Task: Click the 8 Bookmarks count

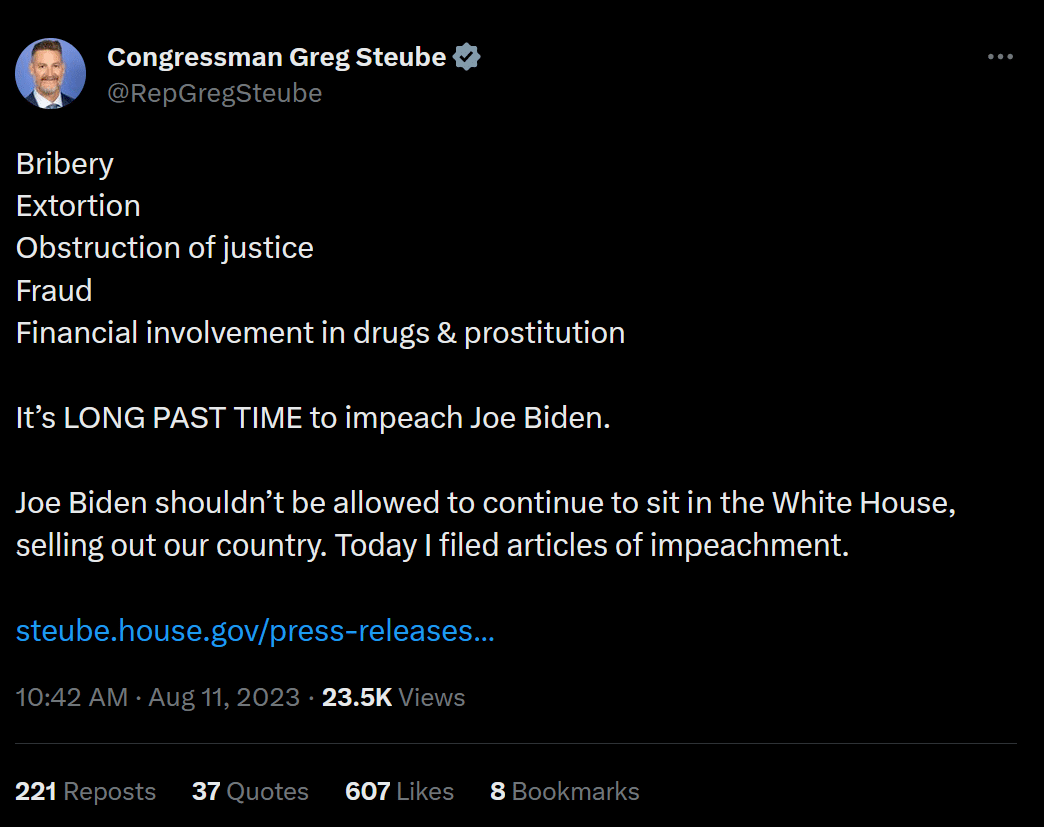Action: [565, 791]
